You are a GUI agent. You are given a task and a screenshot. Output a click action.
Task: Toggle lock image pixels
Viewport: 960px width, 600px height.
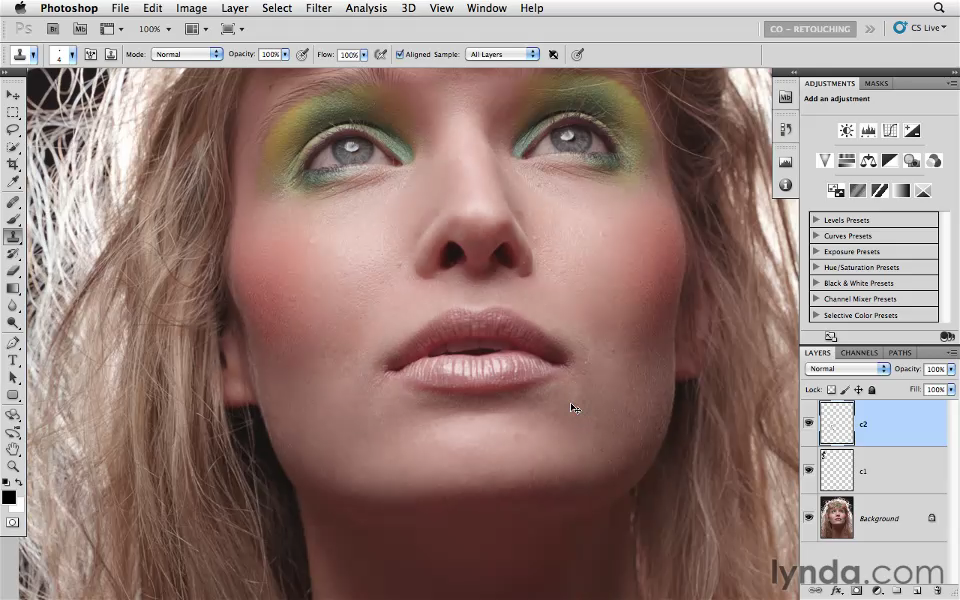click(x=845, y=389)
